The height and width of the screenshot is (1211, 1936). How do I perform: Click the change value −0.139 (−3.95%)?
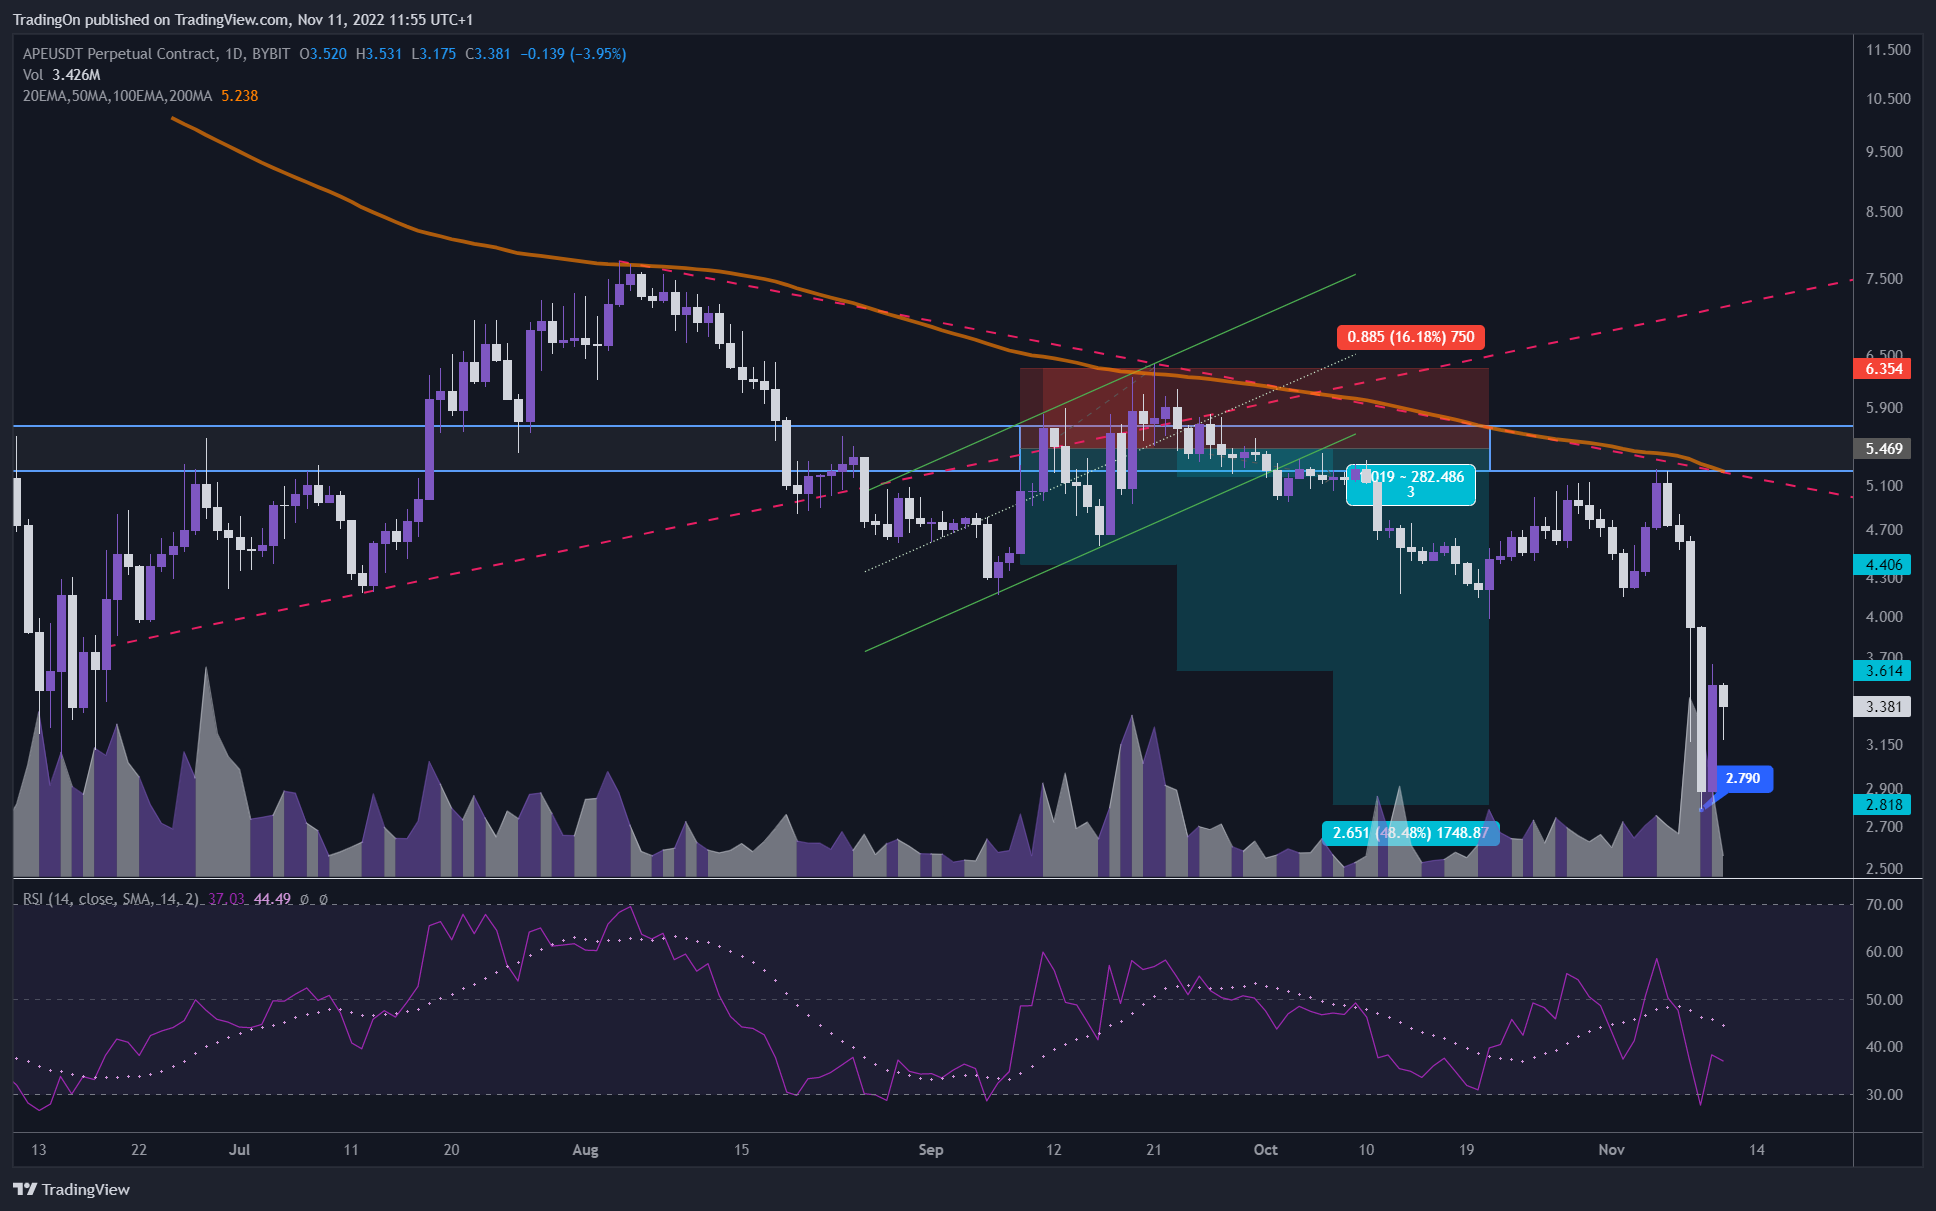(573, 54)
